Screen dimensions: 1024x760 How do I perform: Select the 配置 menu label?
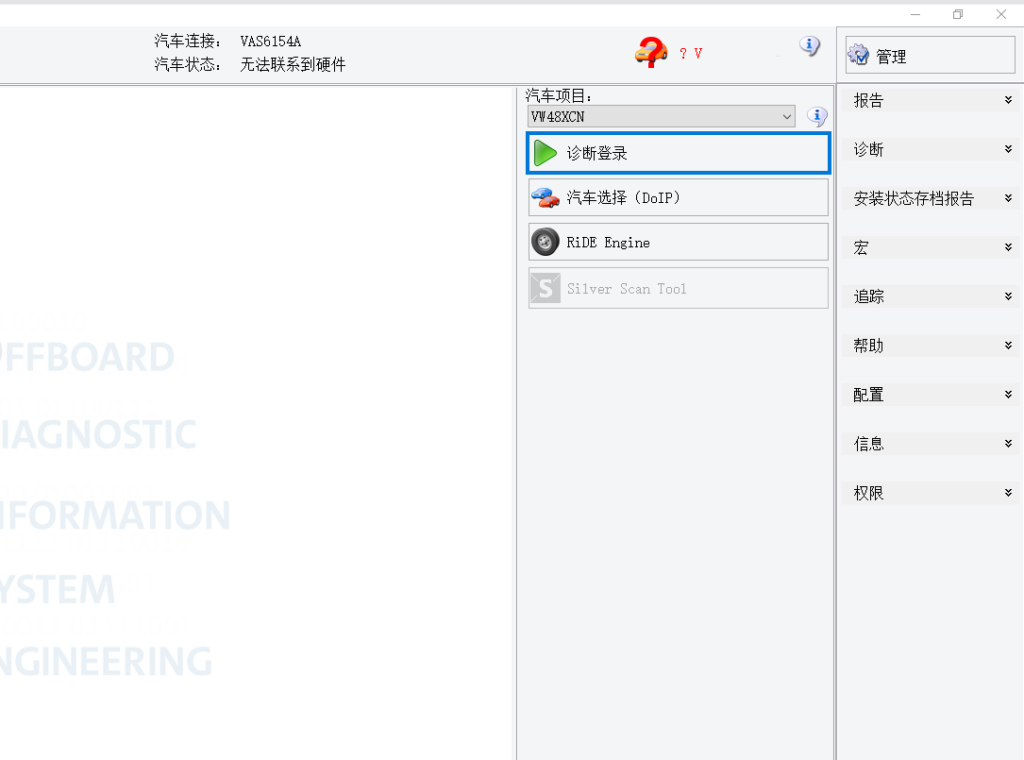[869, 394]
